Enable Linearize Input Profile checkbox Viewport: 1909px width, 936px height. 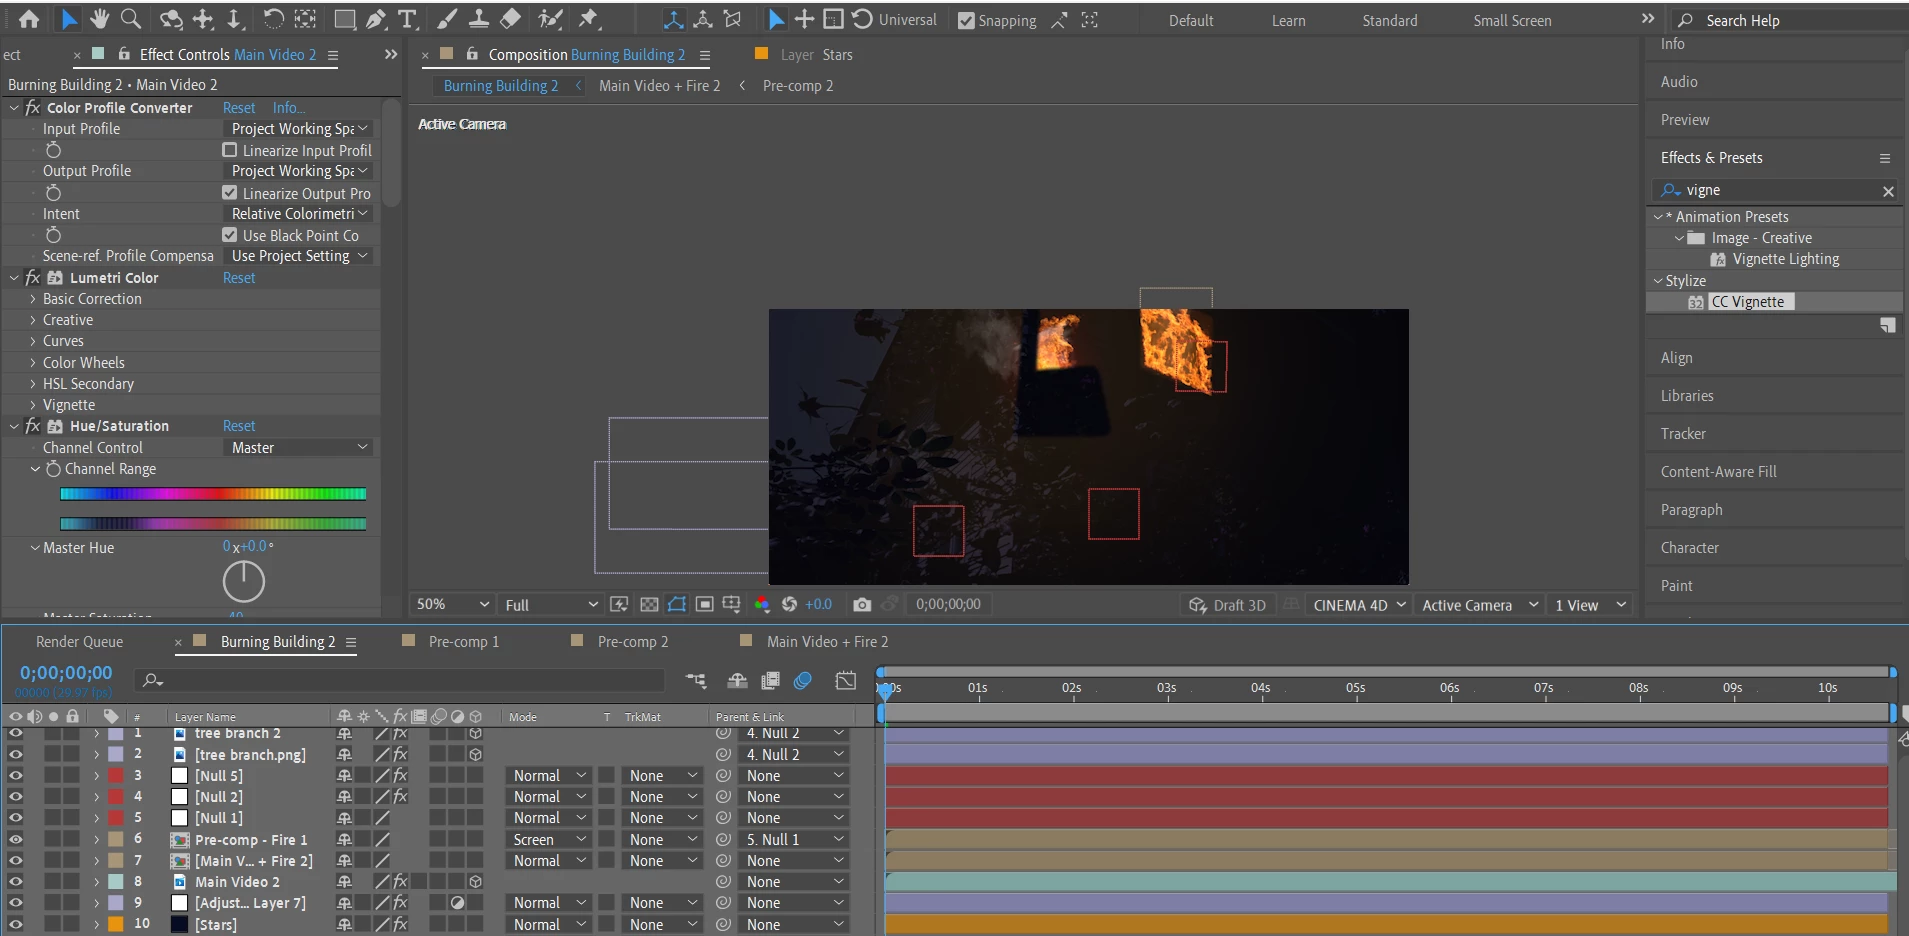click(230, 150)
